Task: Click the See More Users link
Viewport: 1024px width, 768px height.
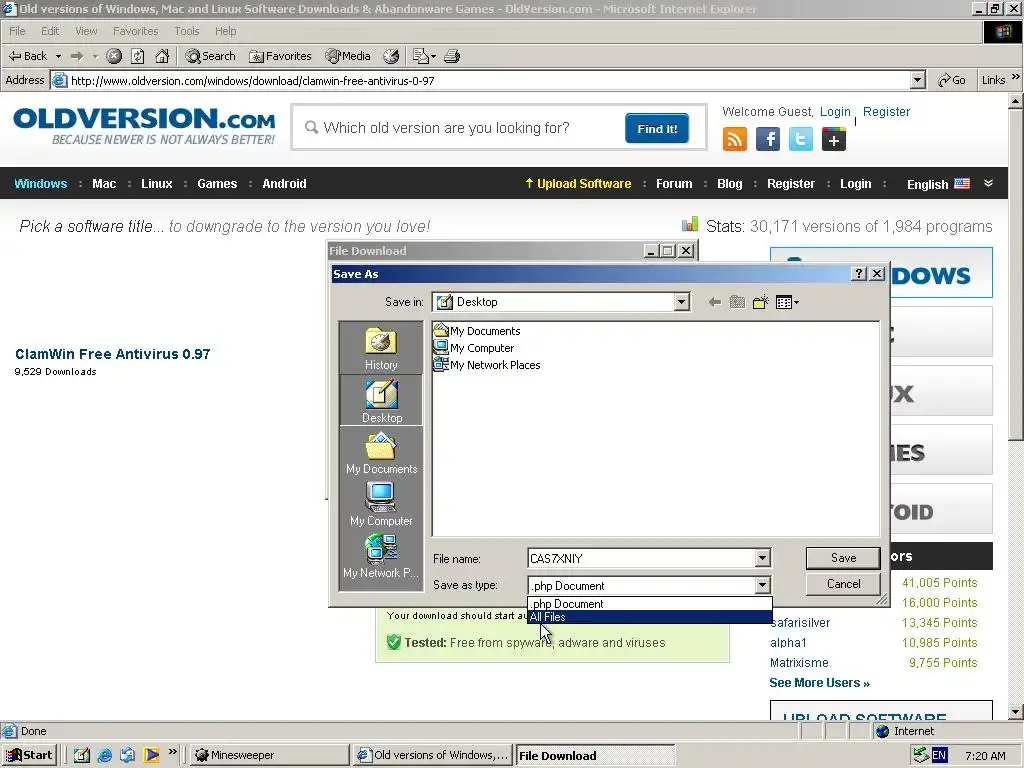Action: click(x=819, y=682)
